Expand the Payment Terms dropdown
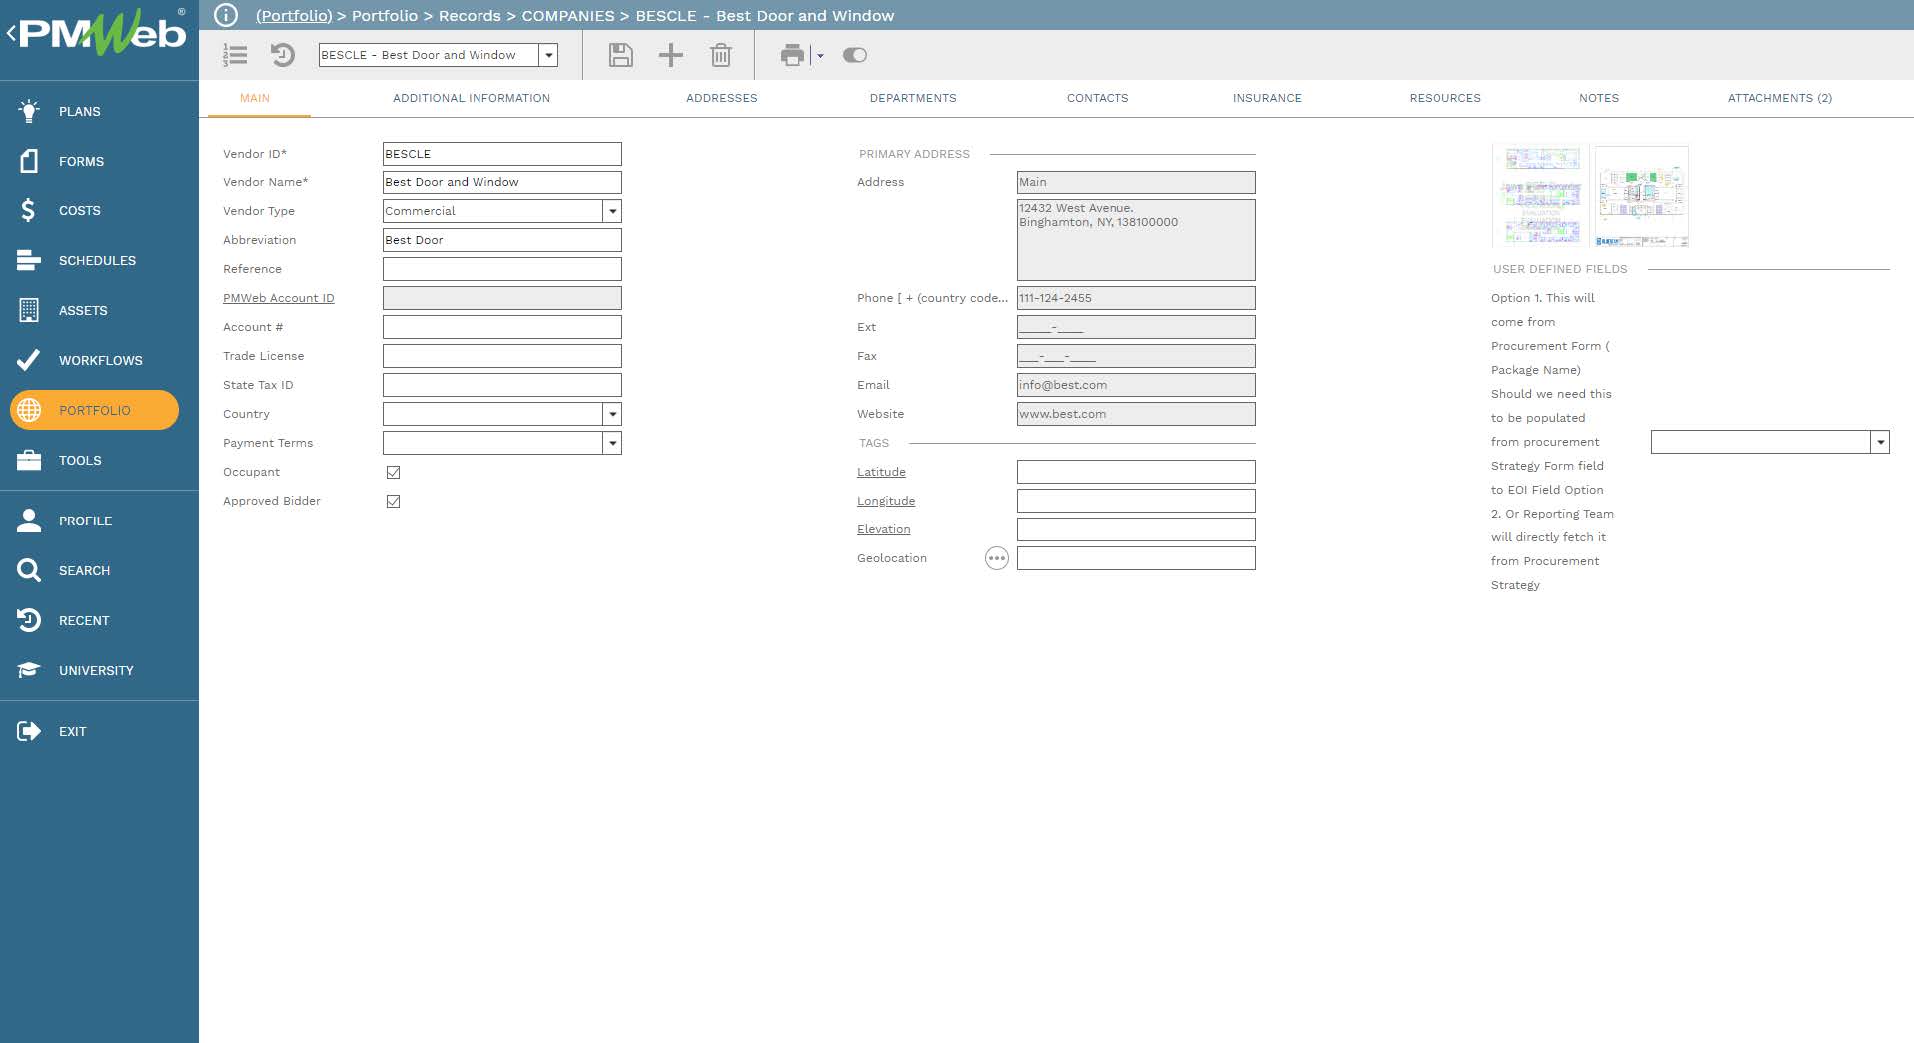This screenshot has width=1914, height=1043. (612, 443)
